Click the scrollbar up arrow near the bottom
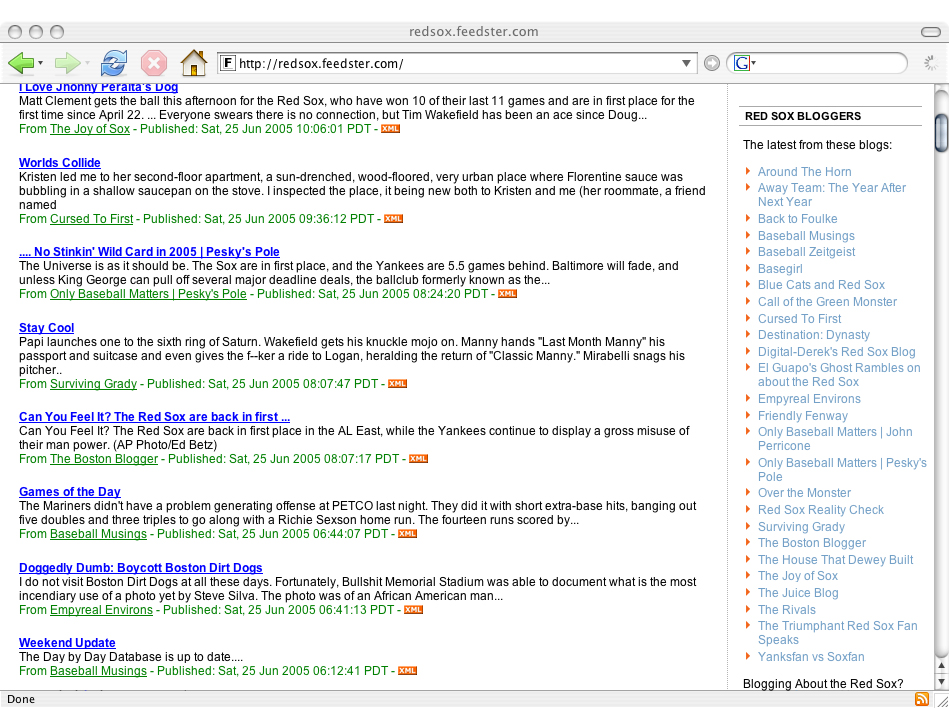949x708 pixels. click(942, 666)
